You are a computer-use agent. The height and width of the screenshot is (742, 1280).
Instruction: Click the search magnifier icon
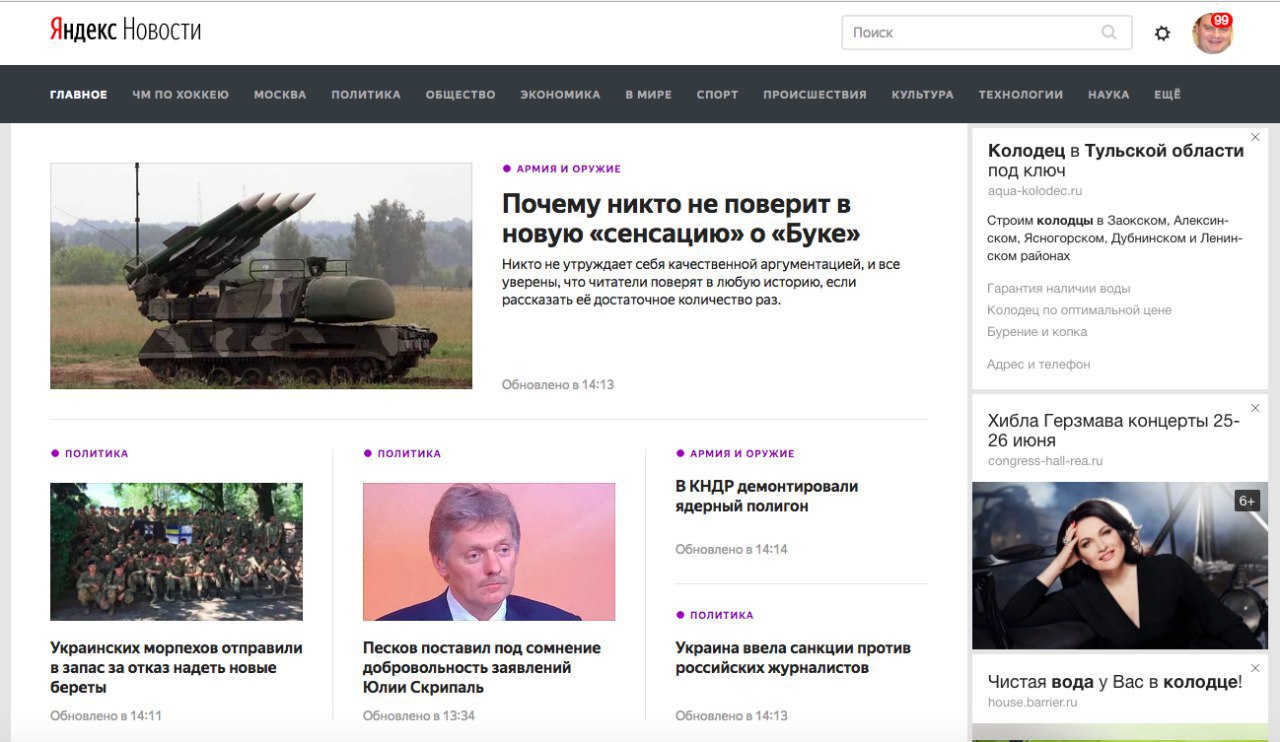click(1109, 32)
